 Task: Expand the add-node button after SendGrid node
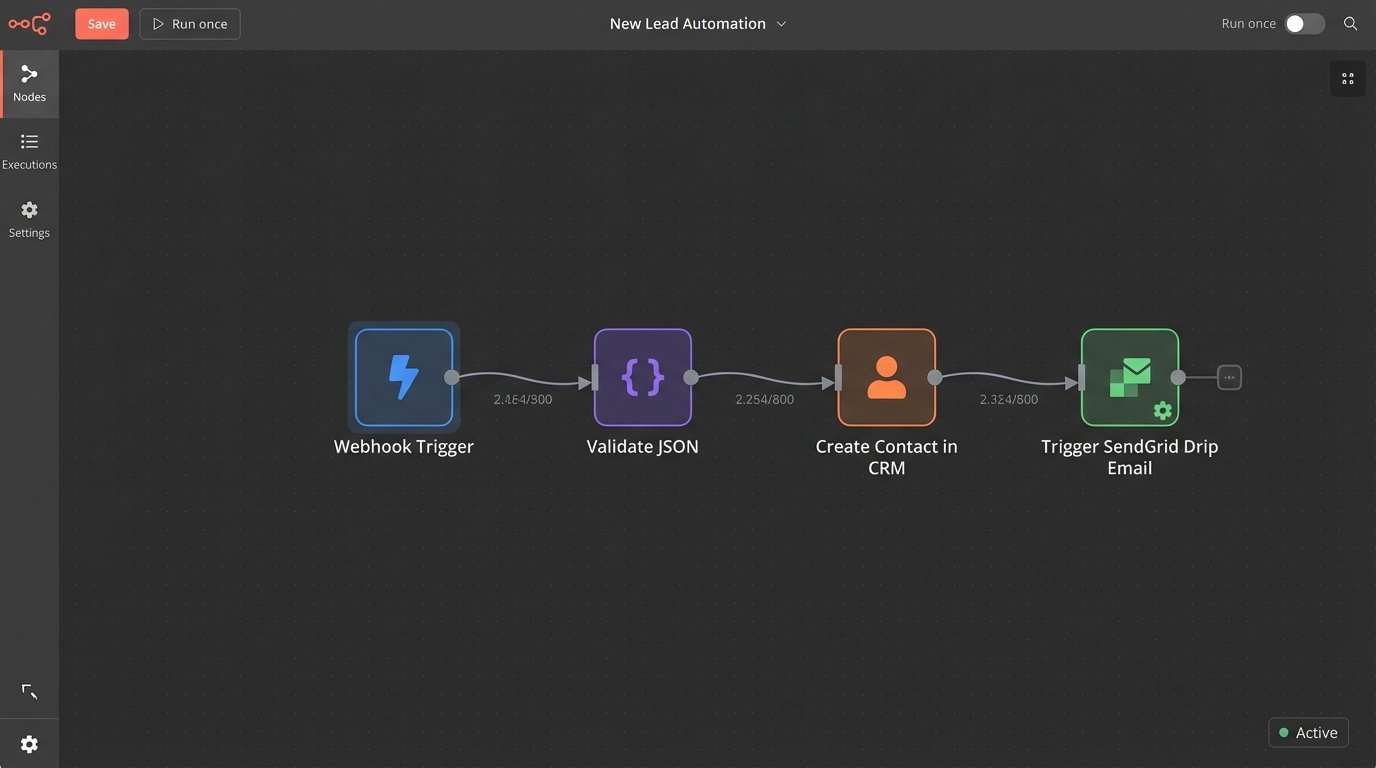click(x=1227, y=377)
